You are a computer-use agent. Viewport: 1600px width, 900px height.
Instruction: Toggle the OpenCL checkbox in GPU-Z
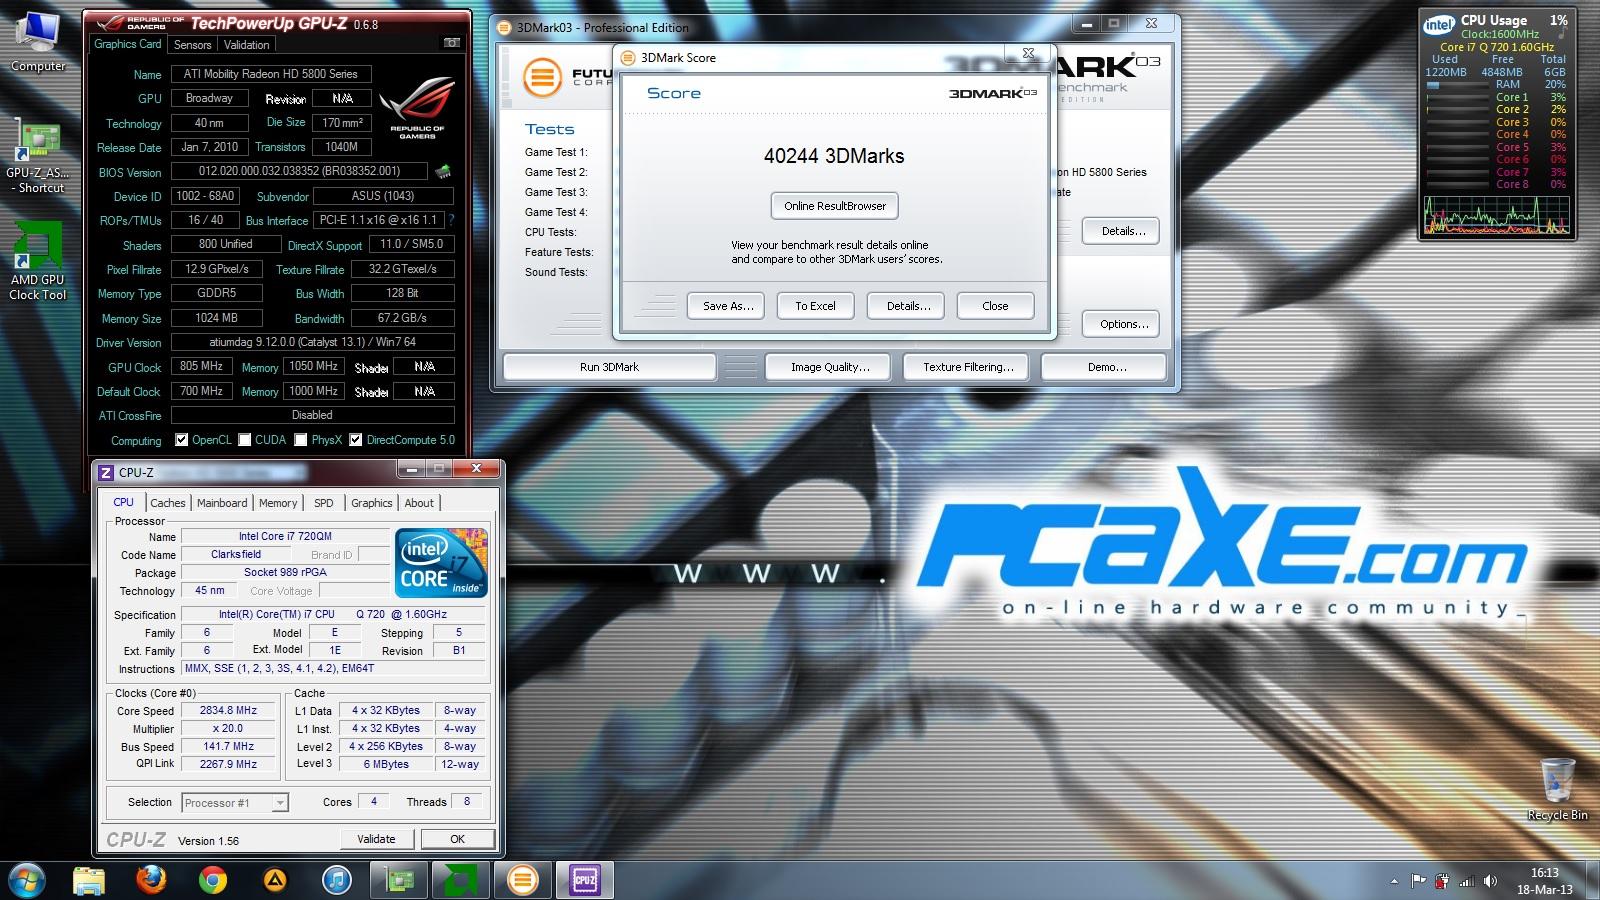click(181, 440)
